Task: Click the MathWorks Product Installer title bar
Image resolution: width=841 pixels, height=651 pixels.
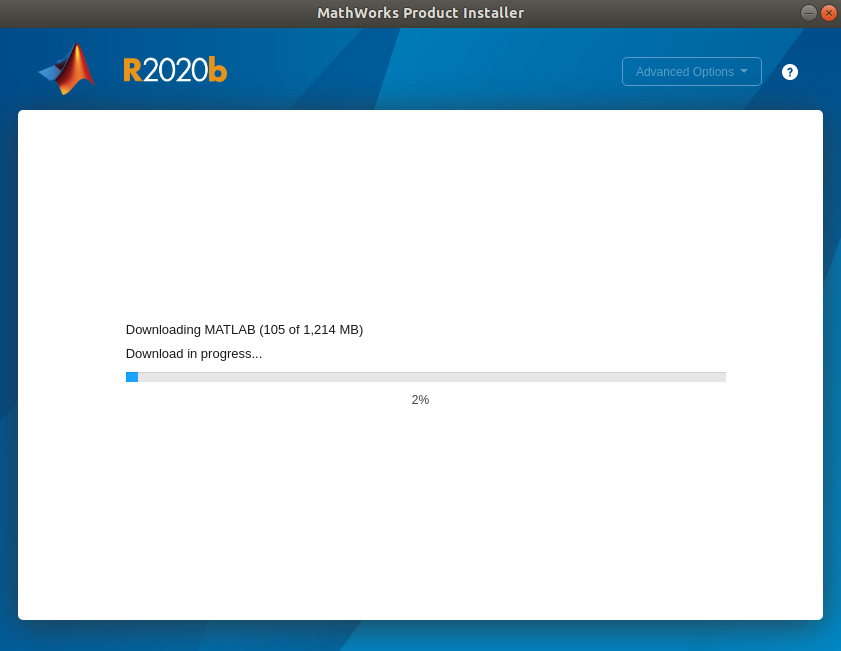Action: [x=420, y=13]
